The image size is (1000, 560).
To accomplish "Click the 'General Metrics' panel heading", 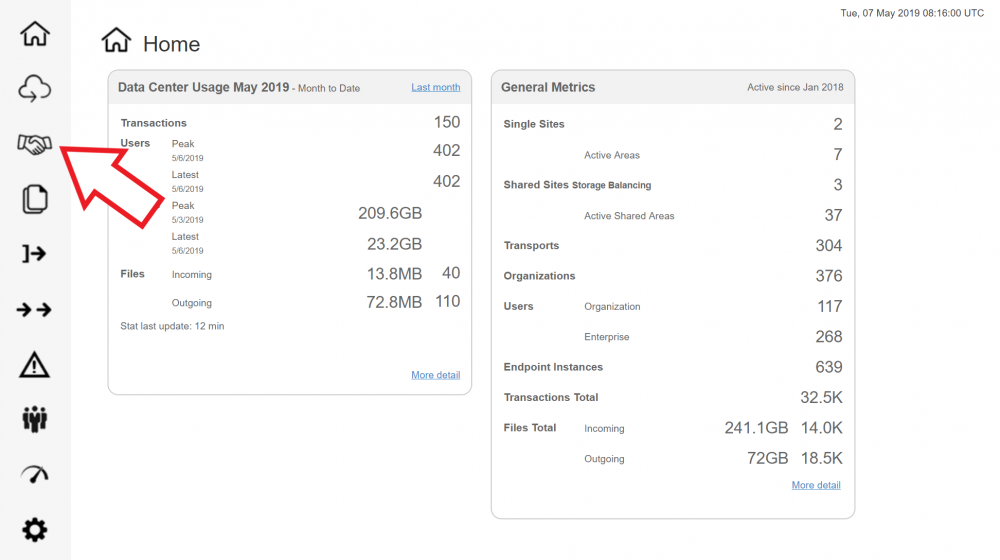I will [548, 88].
